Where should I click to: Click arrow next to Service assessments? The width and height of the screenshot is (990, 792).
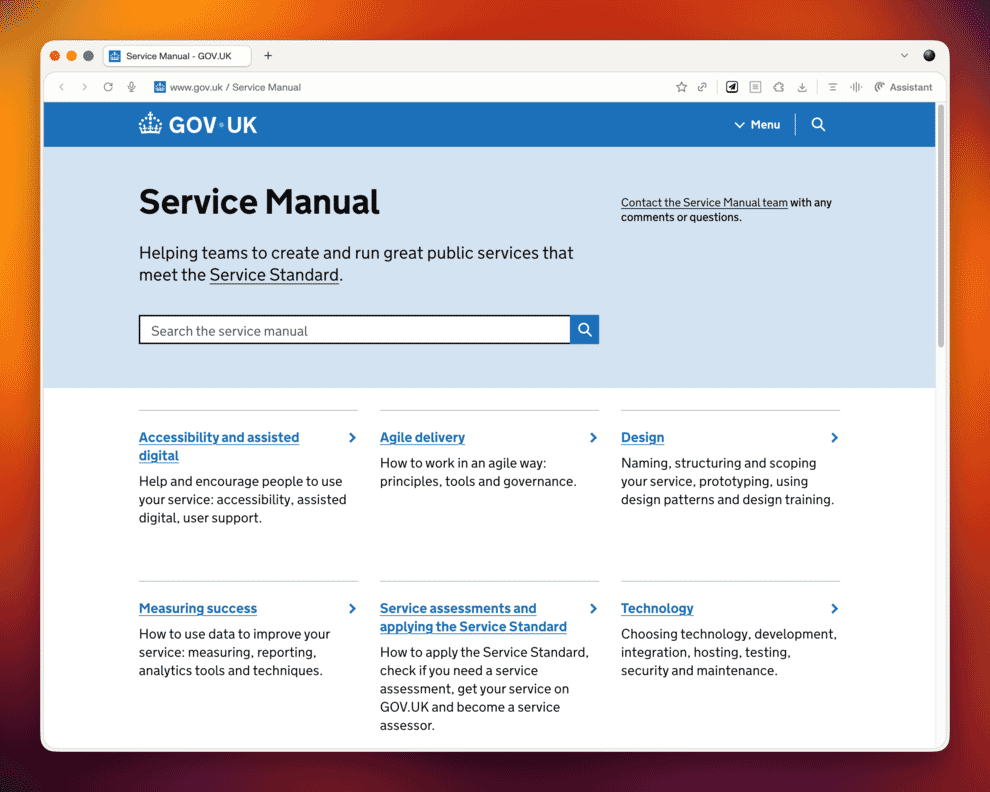(593, 608)
